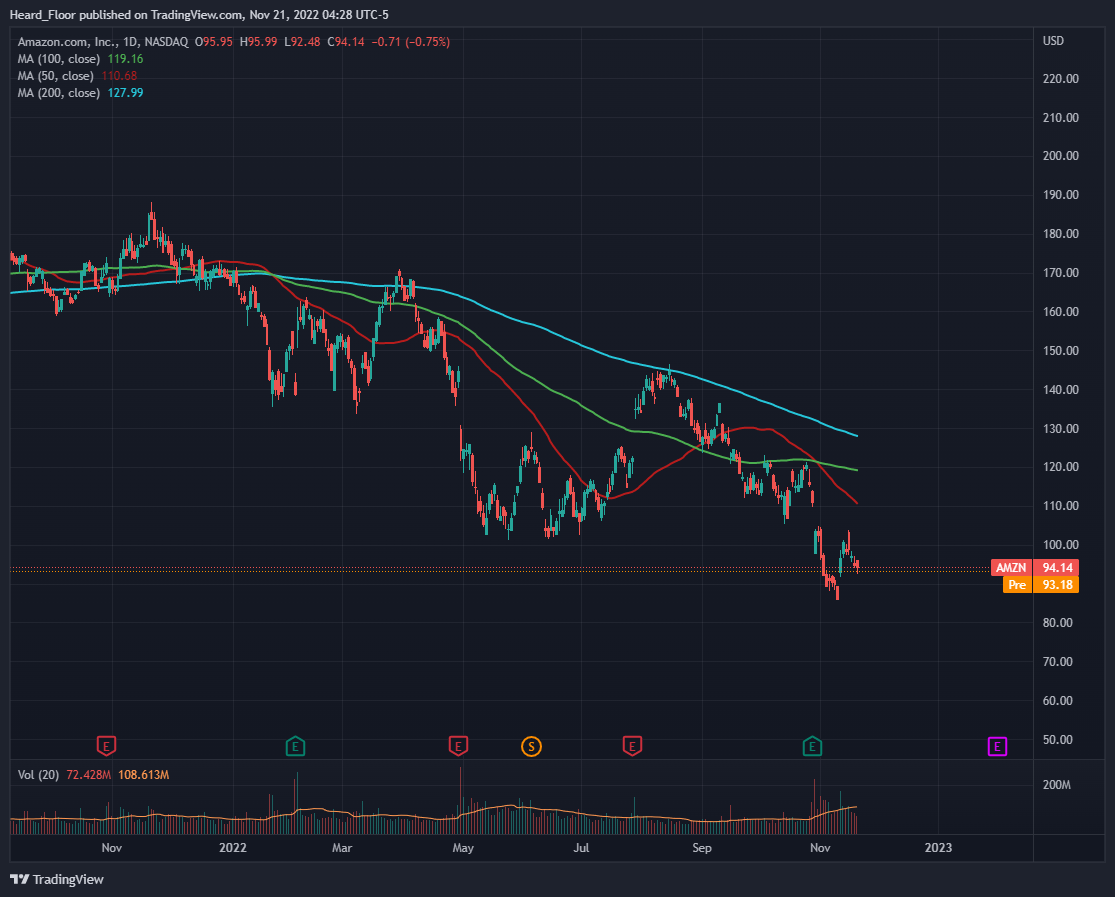Click the Pre 93.18 pre-market price label
This screenshot has height=897, width=1115.
point(1041,585)
